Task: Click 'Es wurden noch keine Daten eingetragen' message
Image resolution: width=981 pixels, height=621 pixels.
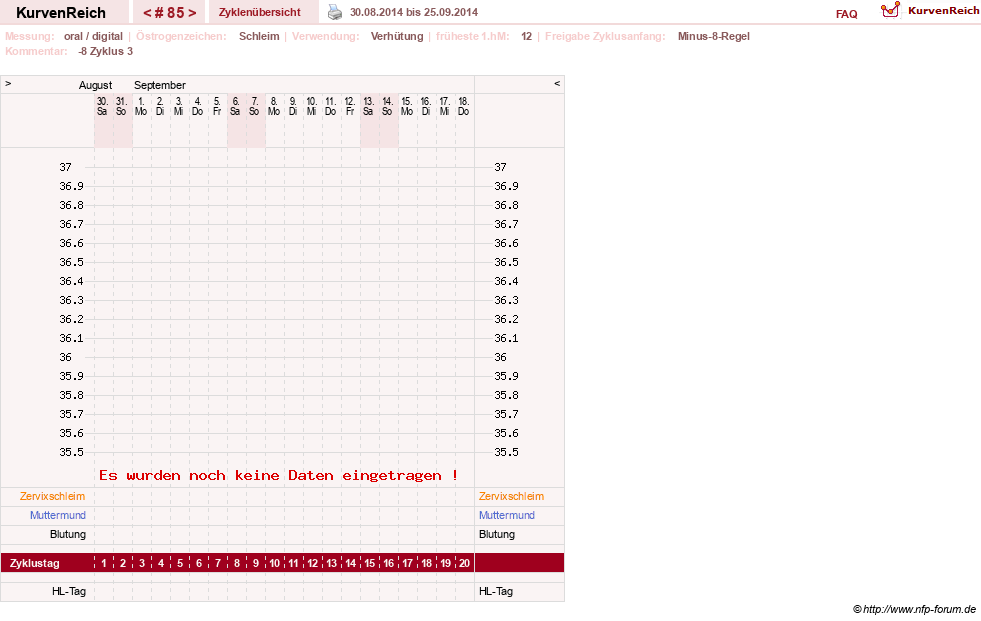Action: [x=278, y=475]
